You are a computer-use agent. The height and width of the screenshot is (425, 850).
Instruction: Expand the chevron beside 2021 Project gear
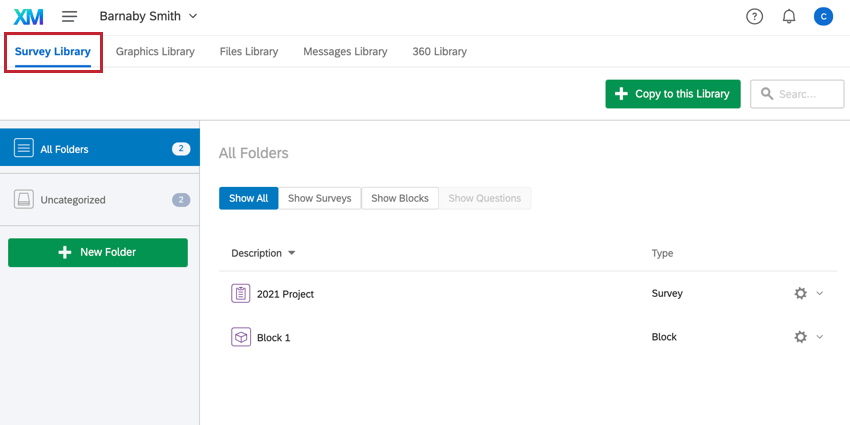pyautogui.click(x=820, y=293)
